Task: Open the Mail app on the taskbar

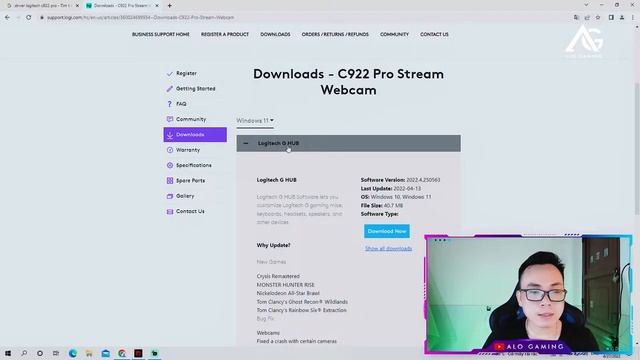Action: [105, 353]
